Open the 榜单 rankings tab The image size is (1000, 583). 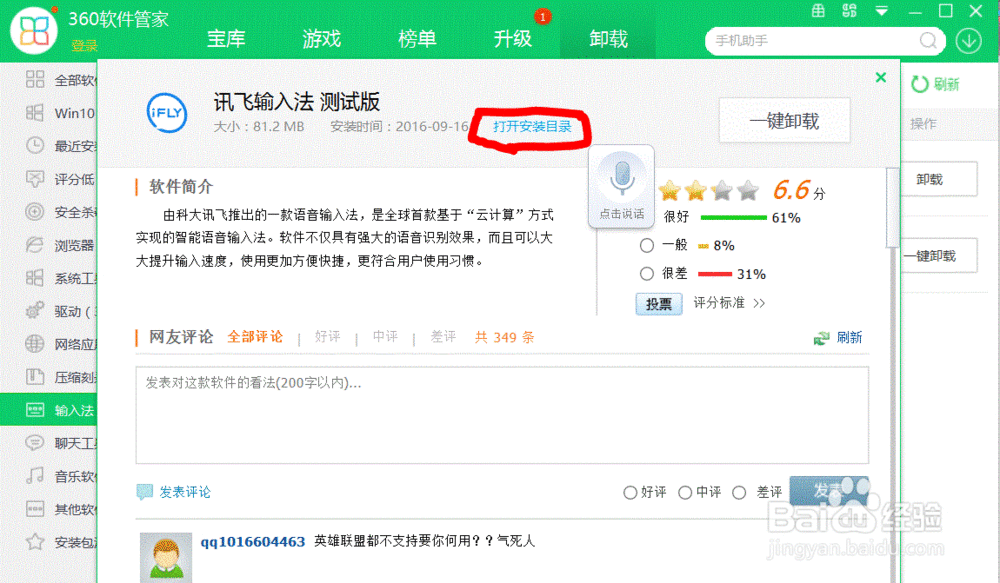pos(417,39)
